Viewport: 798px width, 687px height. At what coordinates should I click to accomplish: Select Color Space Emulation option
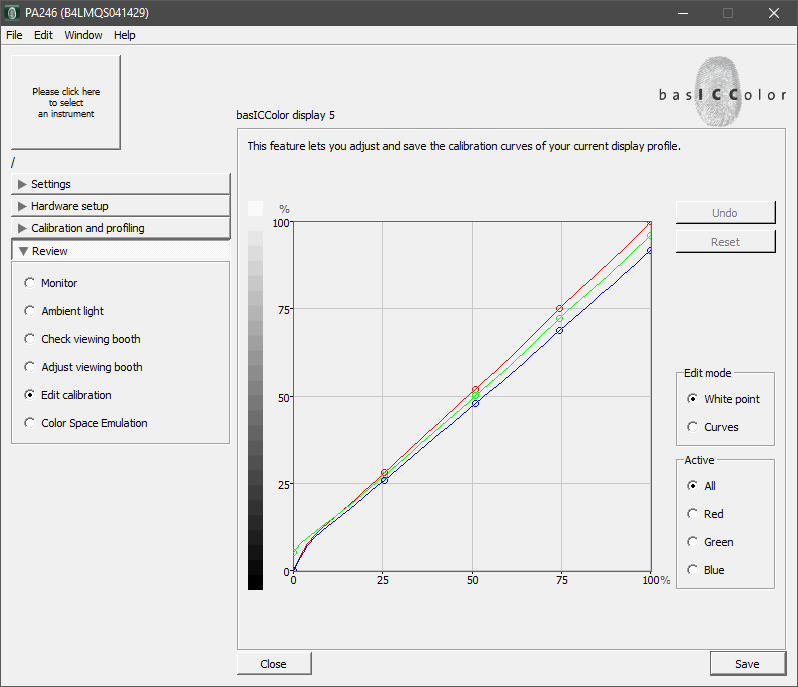[x=30, y=423]
